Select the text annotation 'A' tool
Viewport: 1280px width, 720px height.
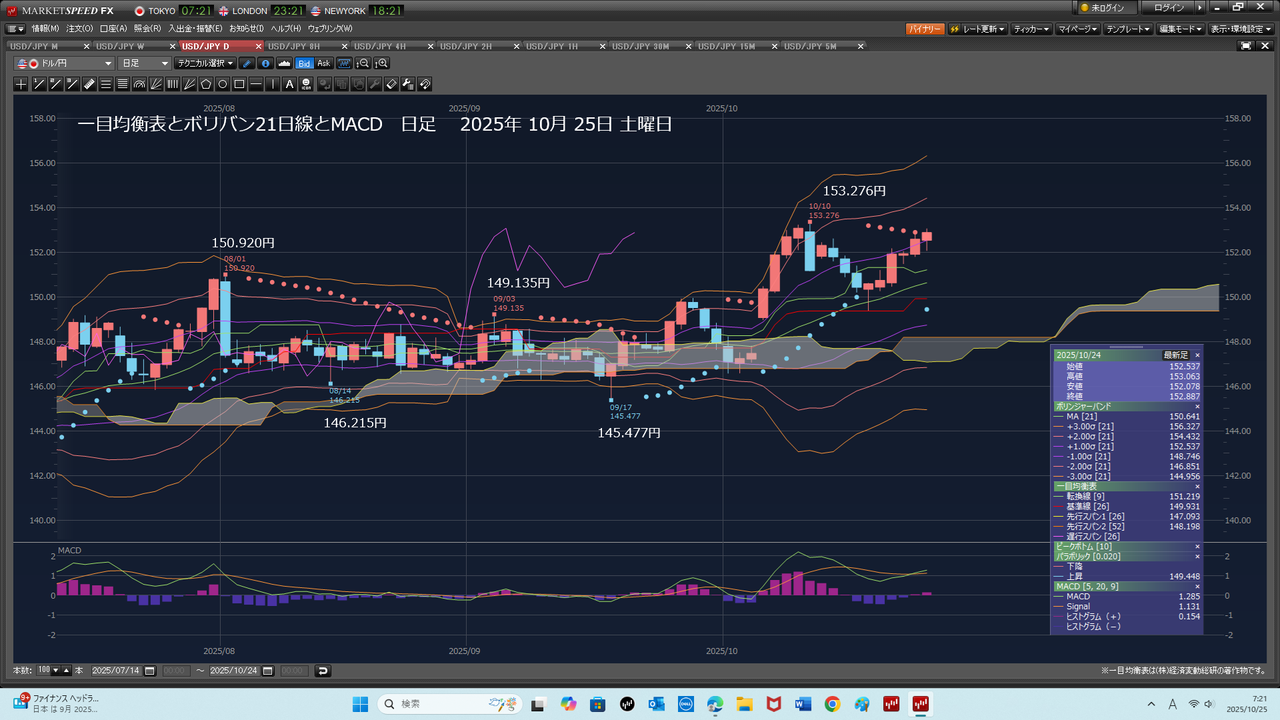pyautogui.click(x=290, y=84)
